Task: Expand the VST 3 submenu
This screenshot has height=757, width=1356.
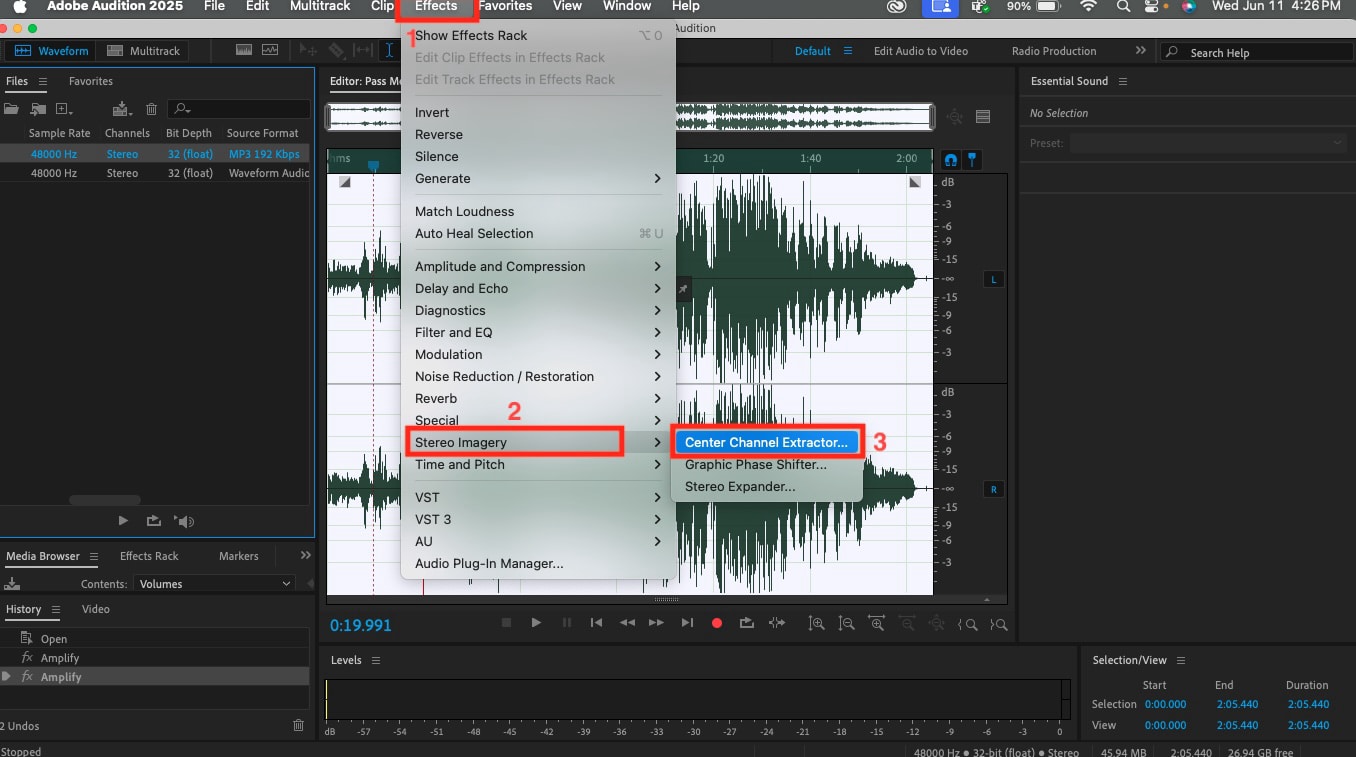Action: click(x=539, y=519)
